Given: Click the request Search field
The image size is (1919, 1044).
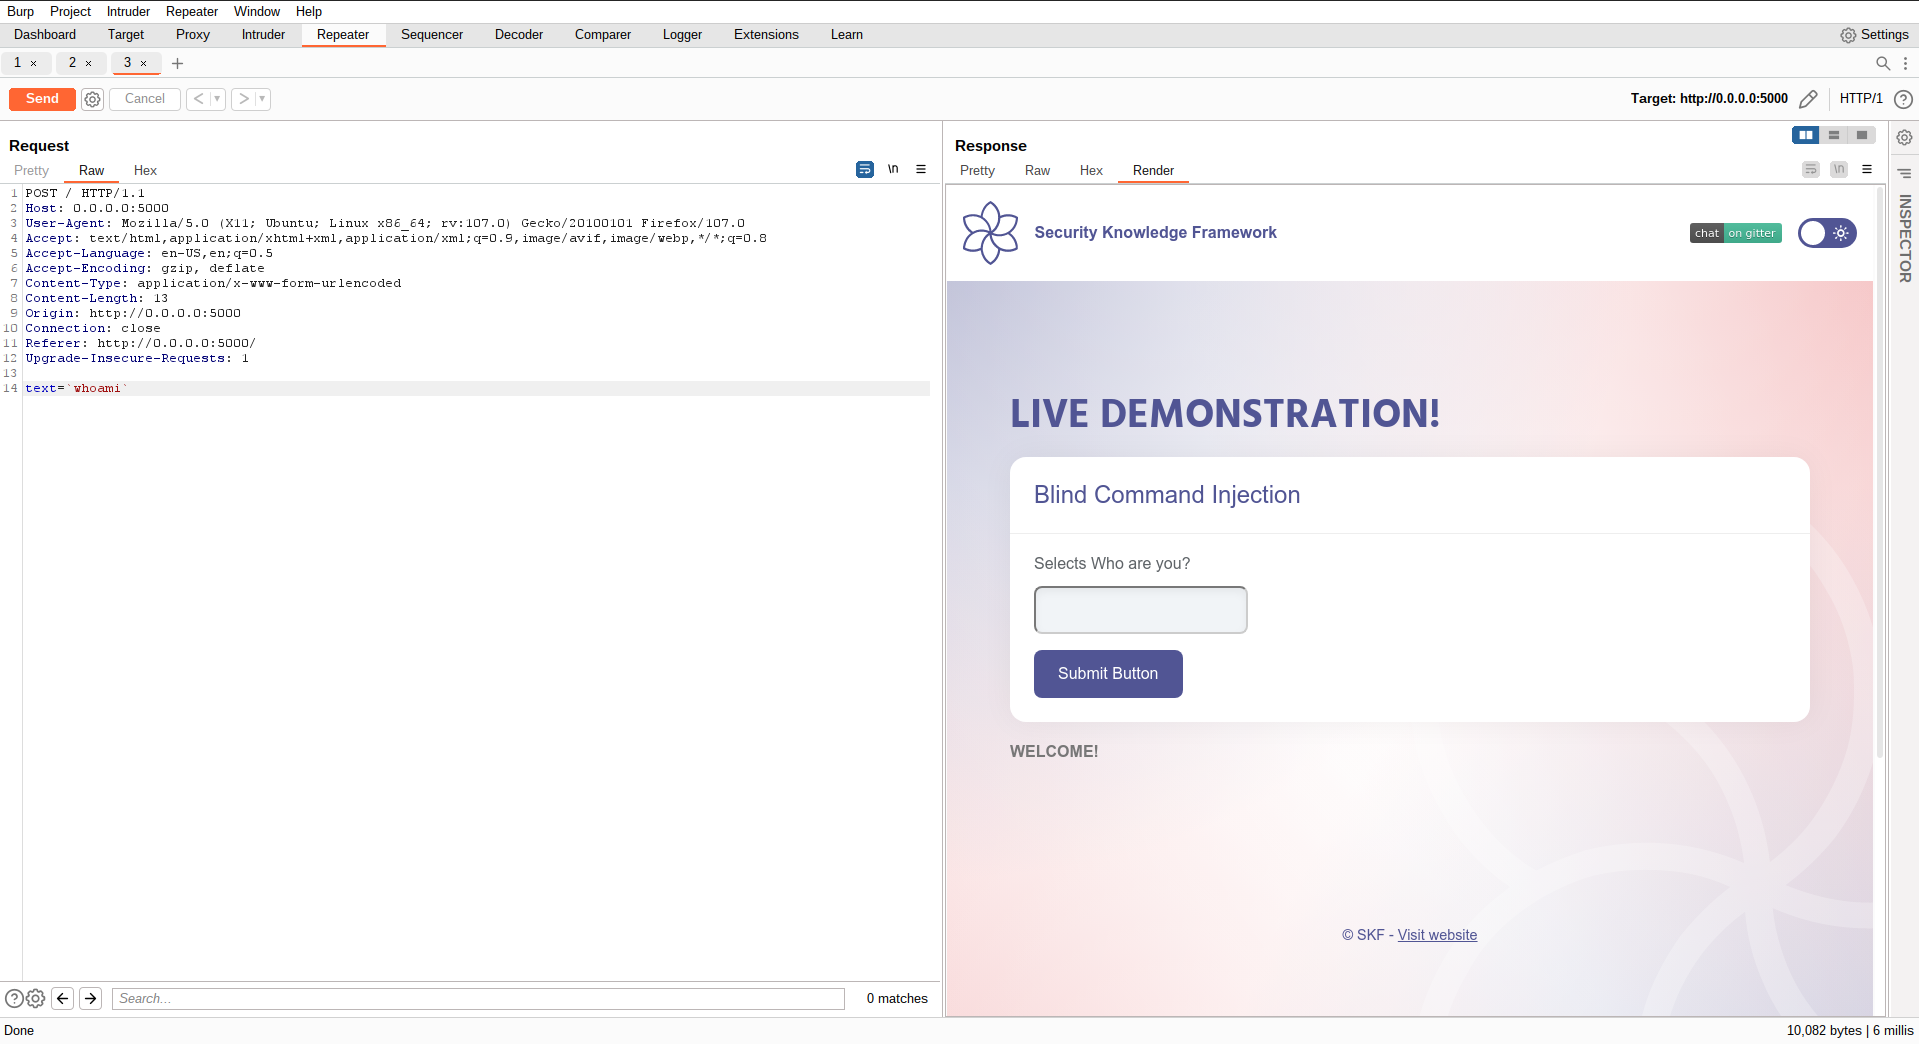Looking at the screenshot, I should tap(478, 998).
